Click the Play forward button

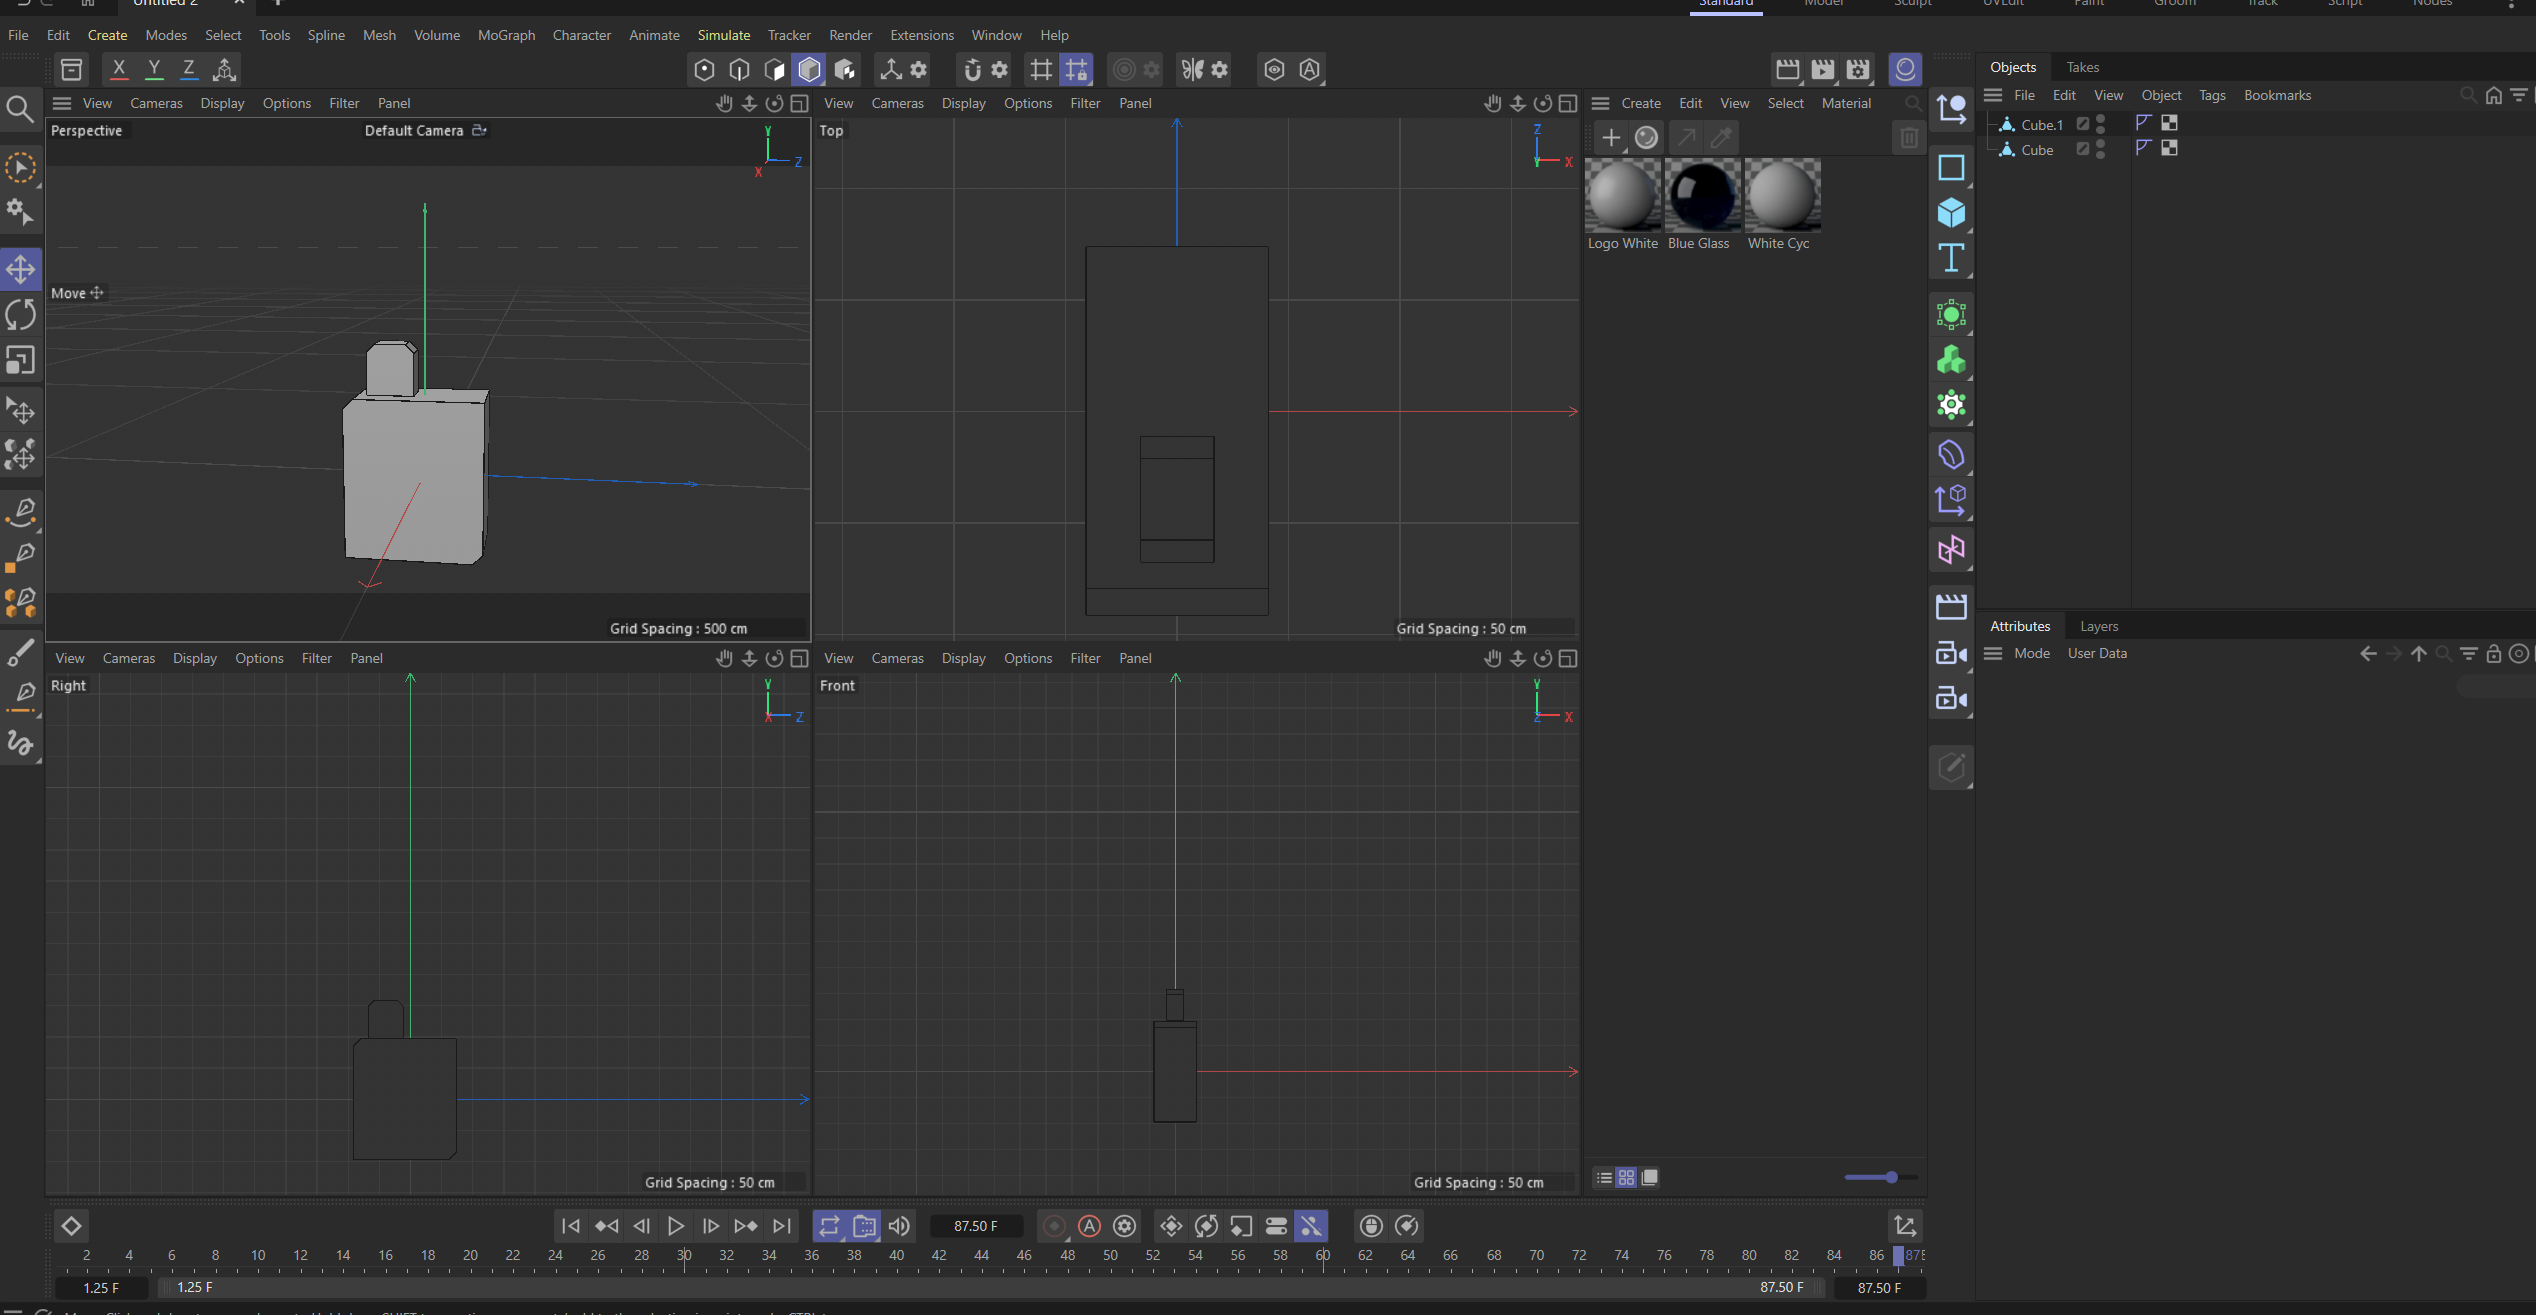coord(676,1226)
